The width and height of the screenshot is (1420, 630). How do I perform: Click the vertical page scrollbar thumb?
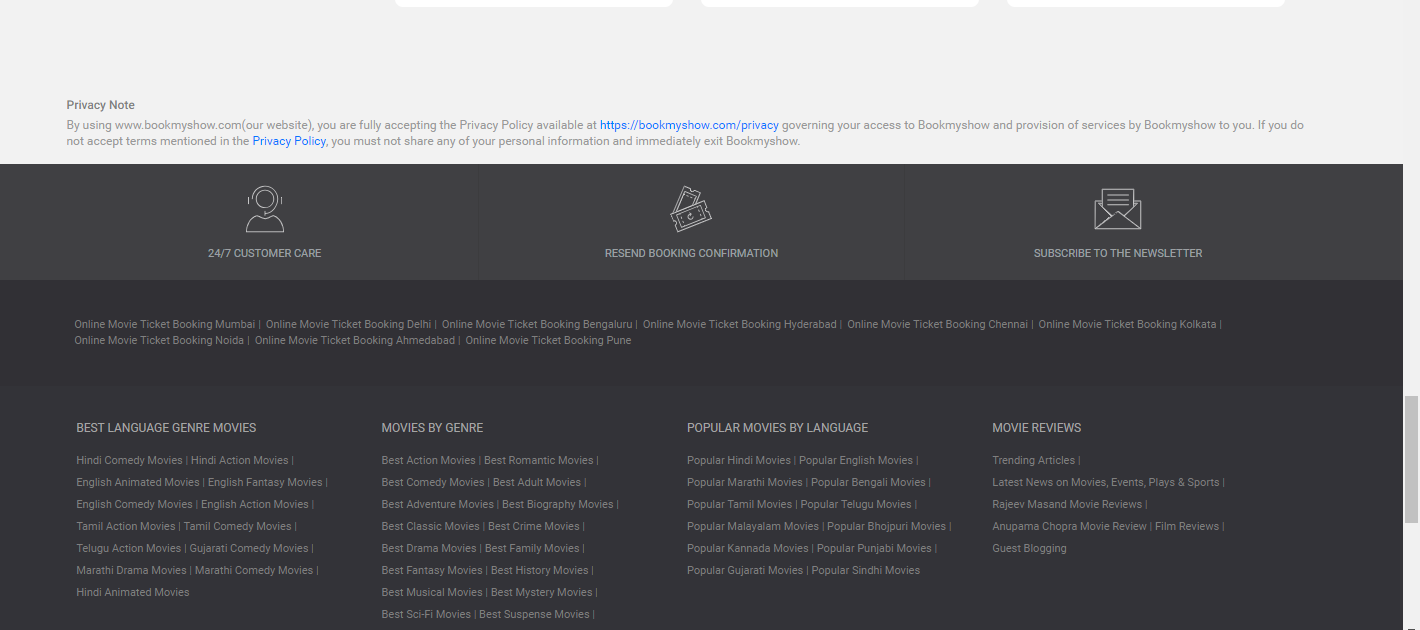(1412, 459)
